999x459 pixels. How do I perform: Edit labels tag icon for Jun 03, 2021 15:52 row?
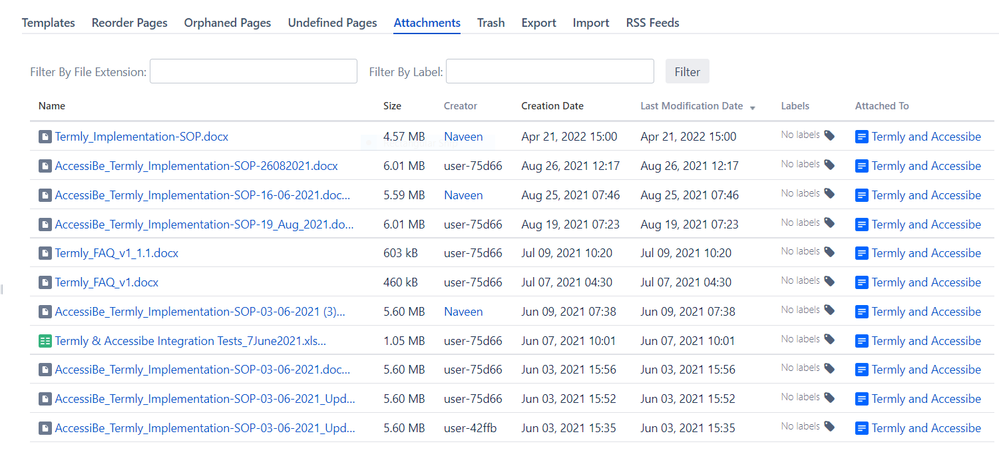829,397
